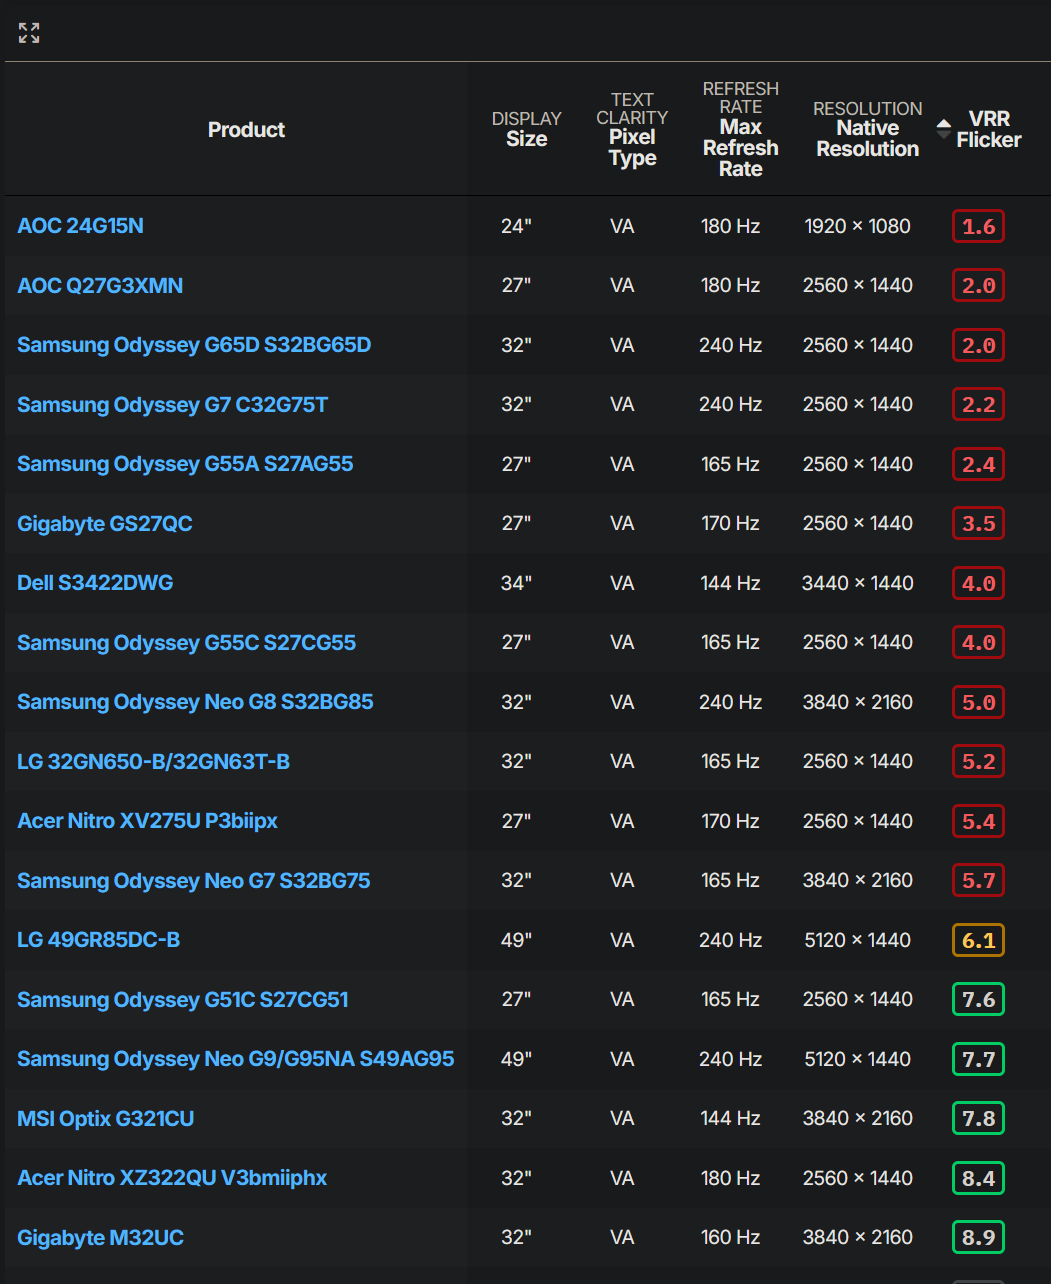Click the 2.4 VRR Flicker score badge
The image size is (1051, 1284).
tap(978, 464)
